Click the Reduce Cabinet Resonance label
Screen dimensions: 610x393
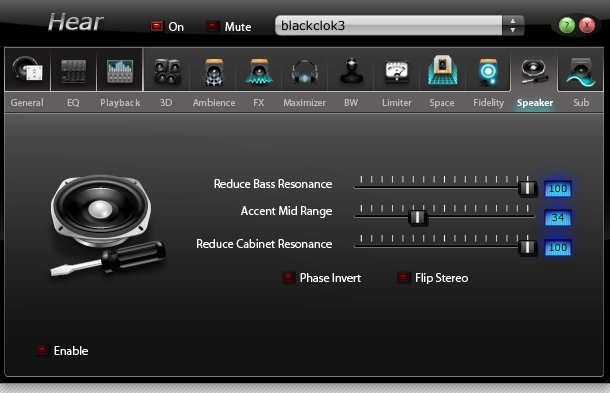click(264, 244)
